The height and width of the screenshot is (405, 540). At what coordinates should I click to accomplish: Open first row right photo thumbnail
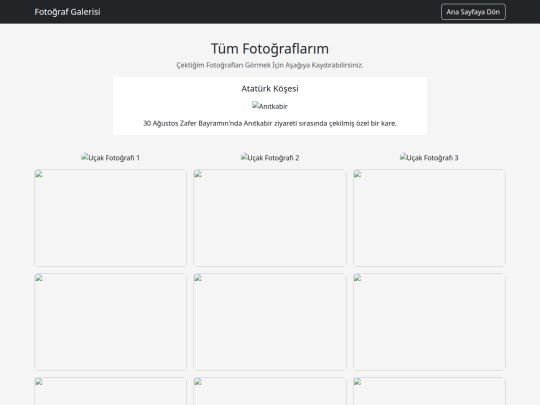(429, 218)
